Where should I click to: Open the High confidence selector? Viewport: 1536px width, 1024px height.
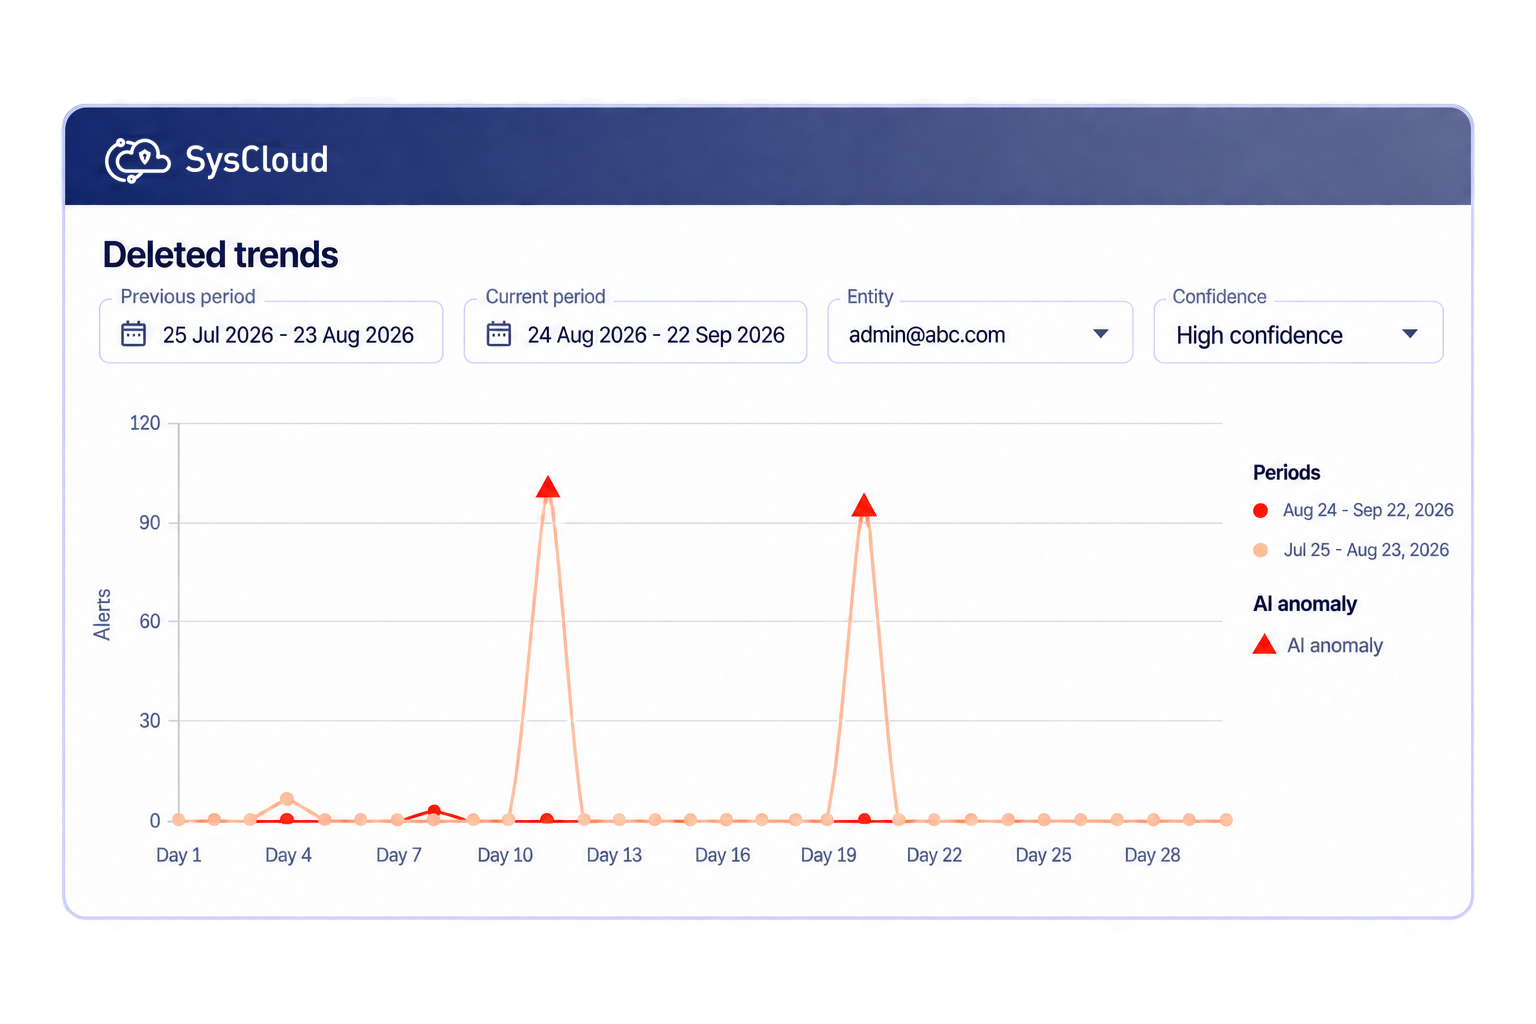(1298, 333)
